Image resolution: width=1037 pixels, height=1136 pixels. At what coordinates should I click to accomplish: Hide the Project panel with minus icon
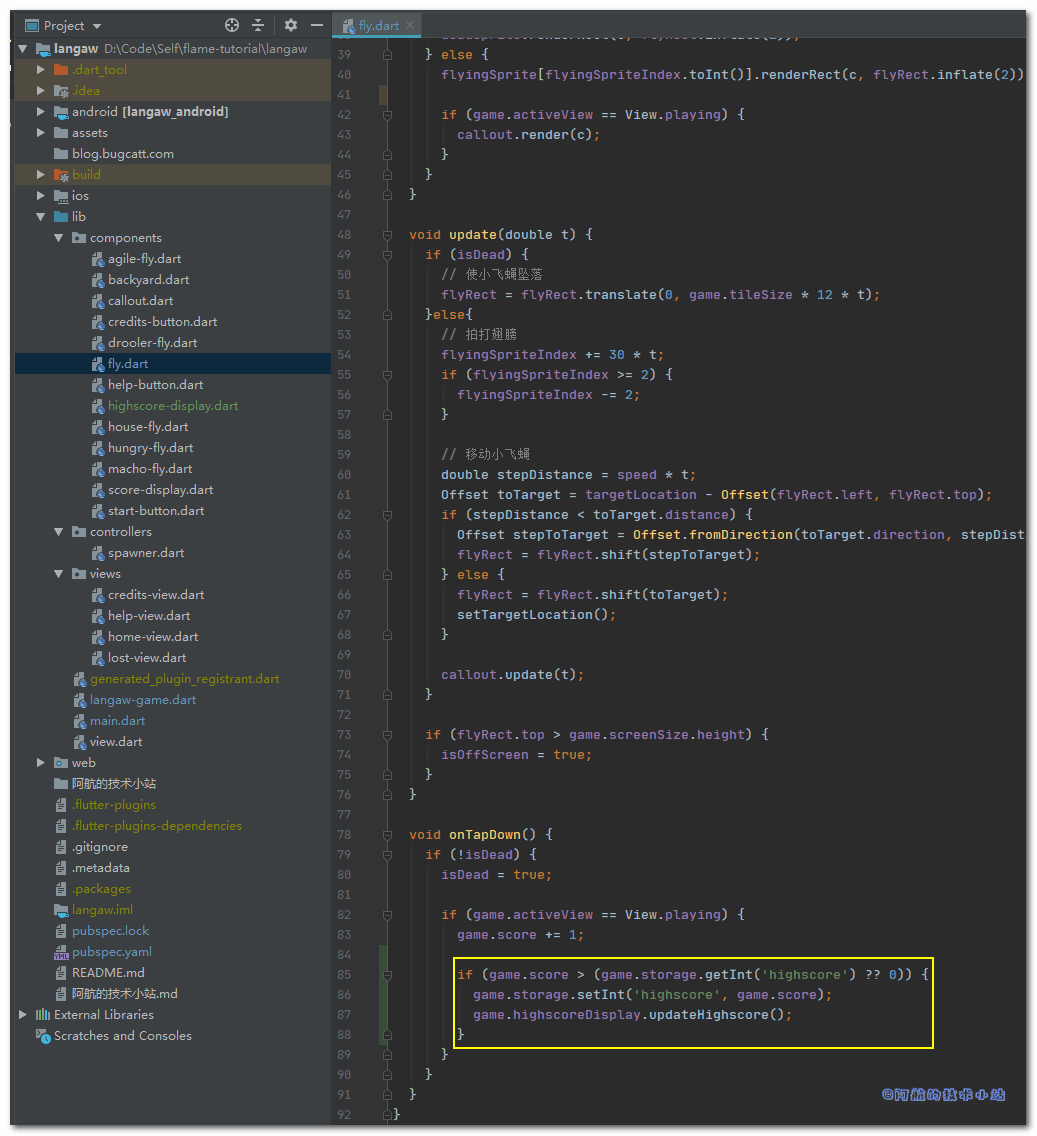(317, 25)
